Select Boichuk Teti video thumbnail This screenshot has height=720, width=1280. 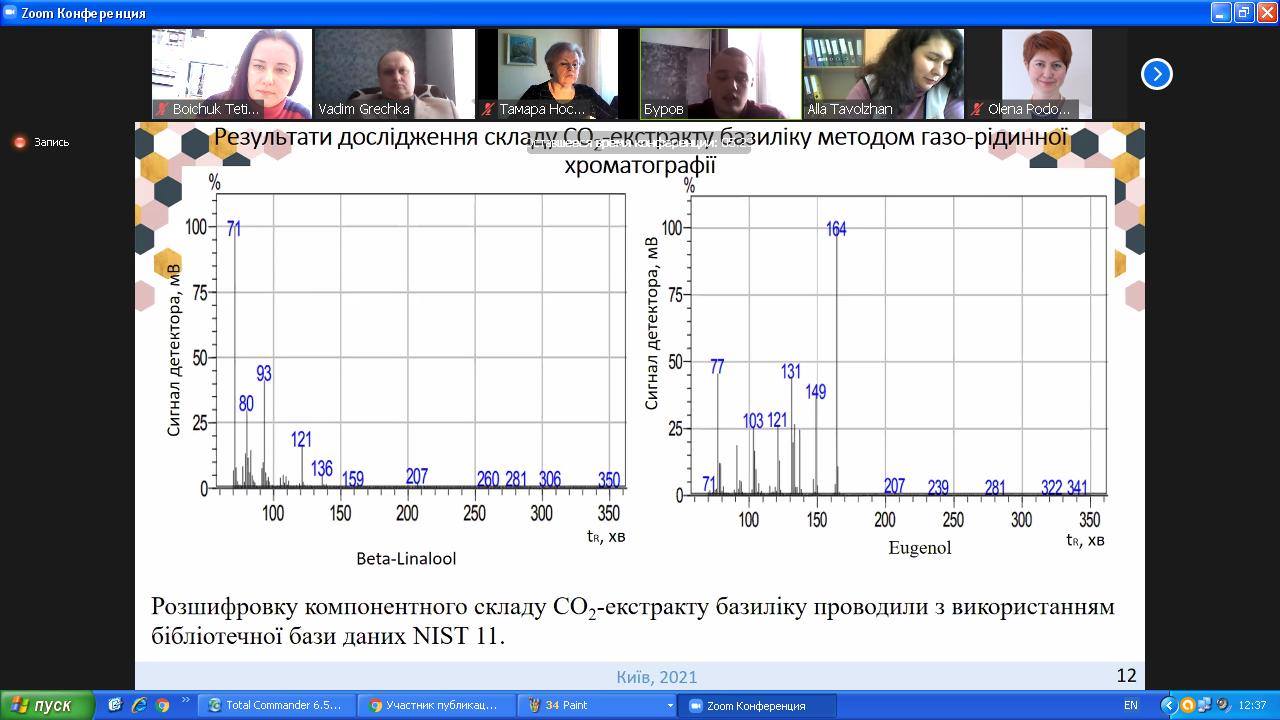232,74
